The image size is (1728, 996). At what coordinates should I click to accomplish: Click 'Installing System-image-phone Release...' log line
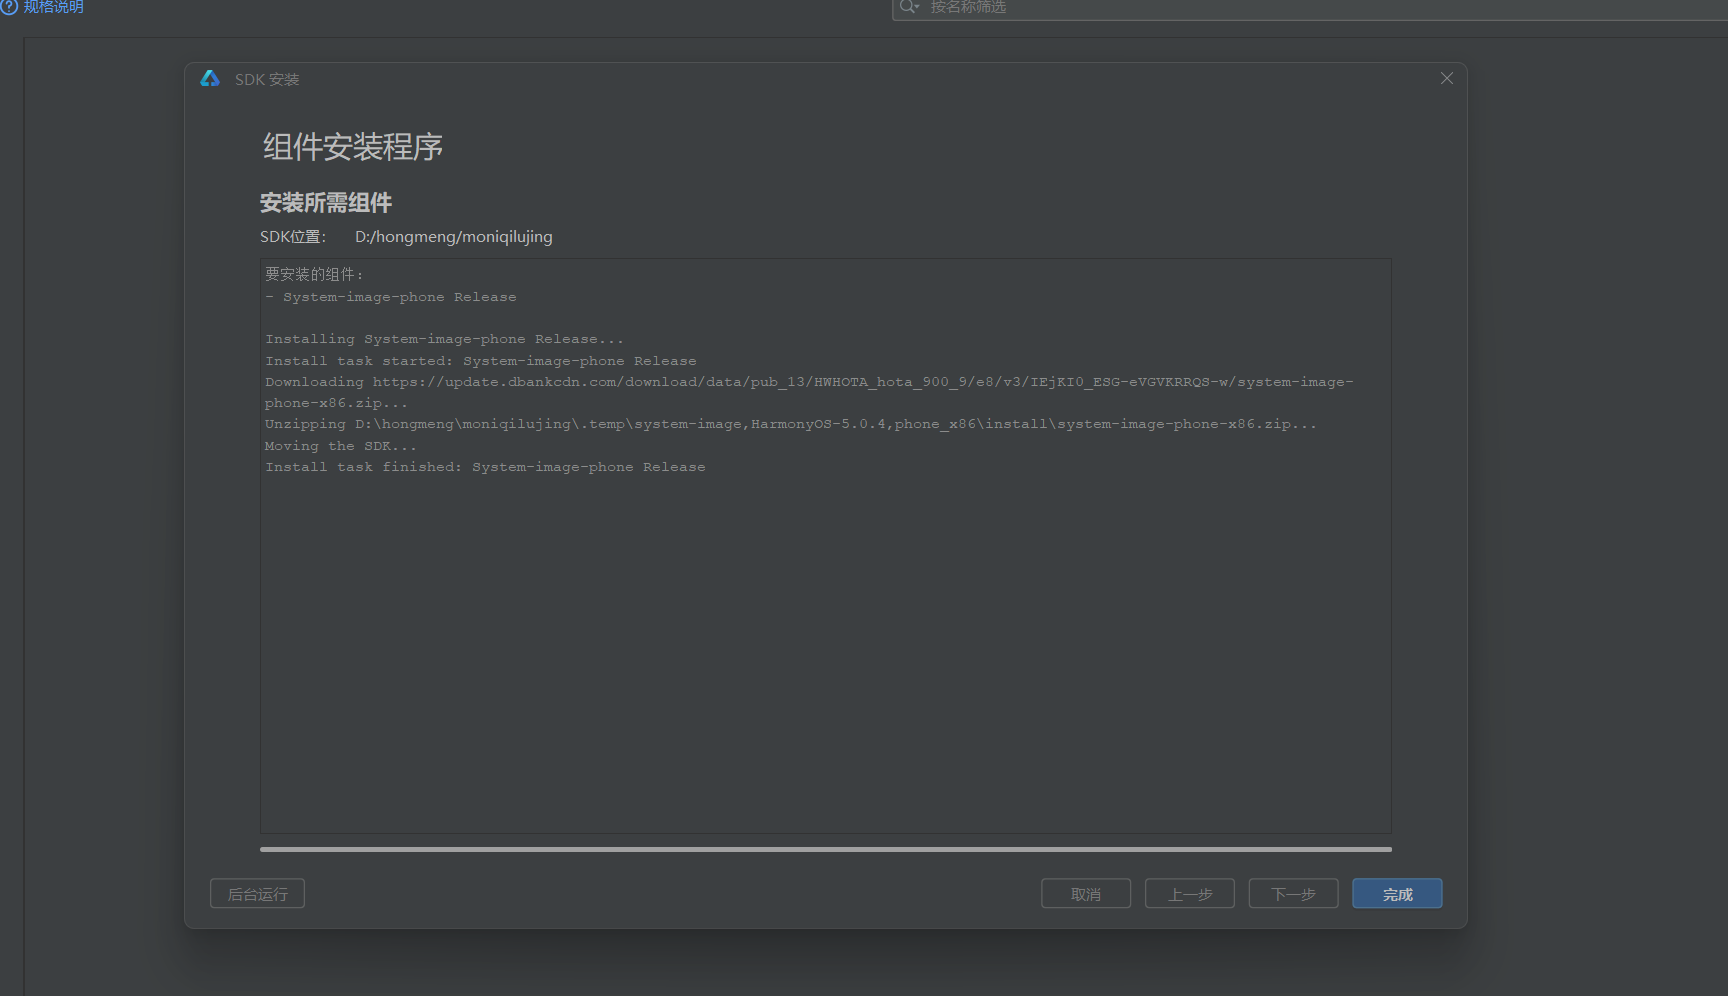pyautogui.click(x=444, y=339)
